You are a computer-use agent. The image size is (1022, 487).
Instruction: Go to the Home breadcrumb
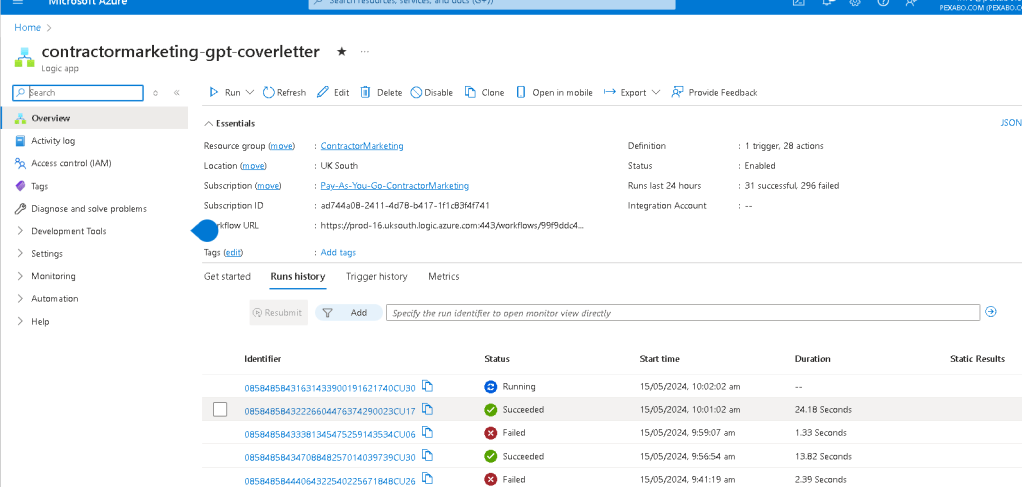pos(27,27)
